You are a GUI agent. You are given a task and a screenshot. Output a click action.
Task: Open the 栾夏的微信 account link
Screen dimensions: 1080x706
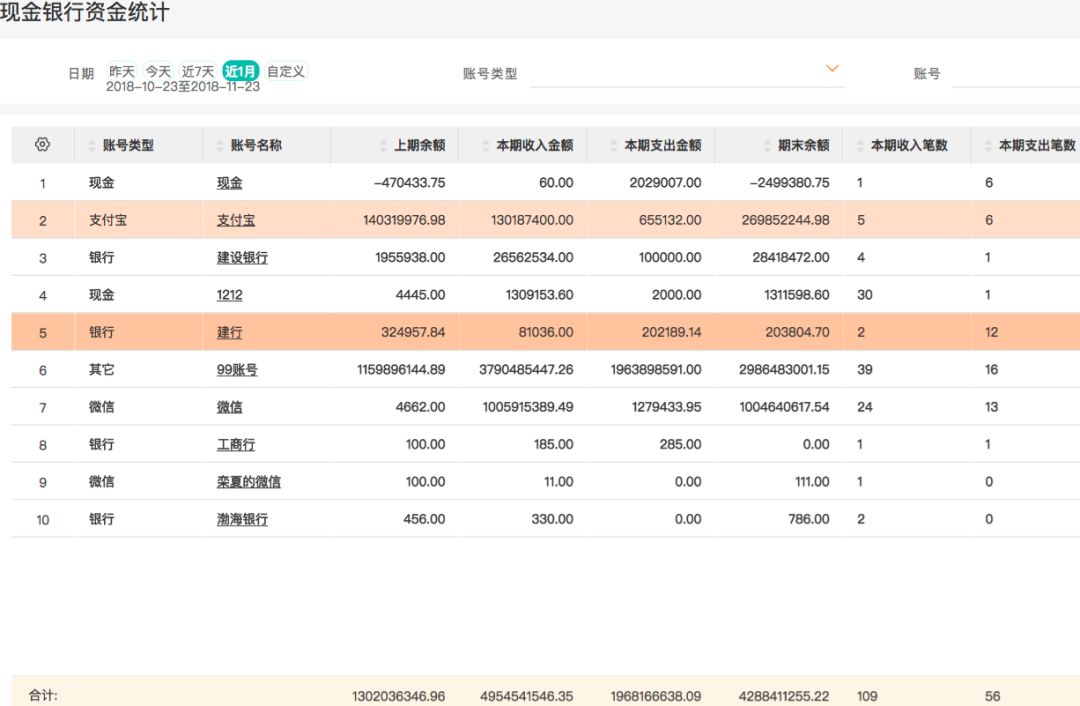coord(249,481)
